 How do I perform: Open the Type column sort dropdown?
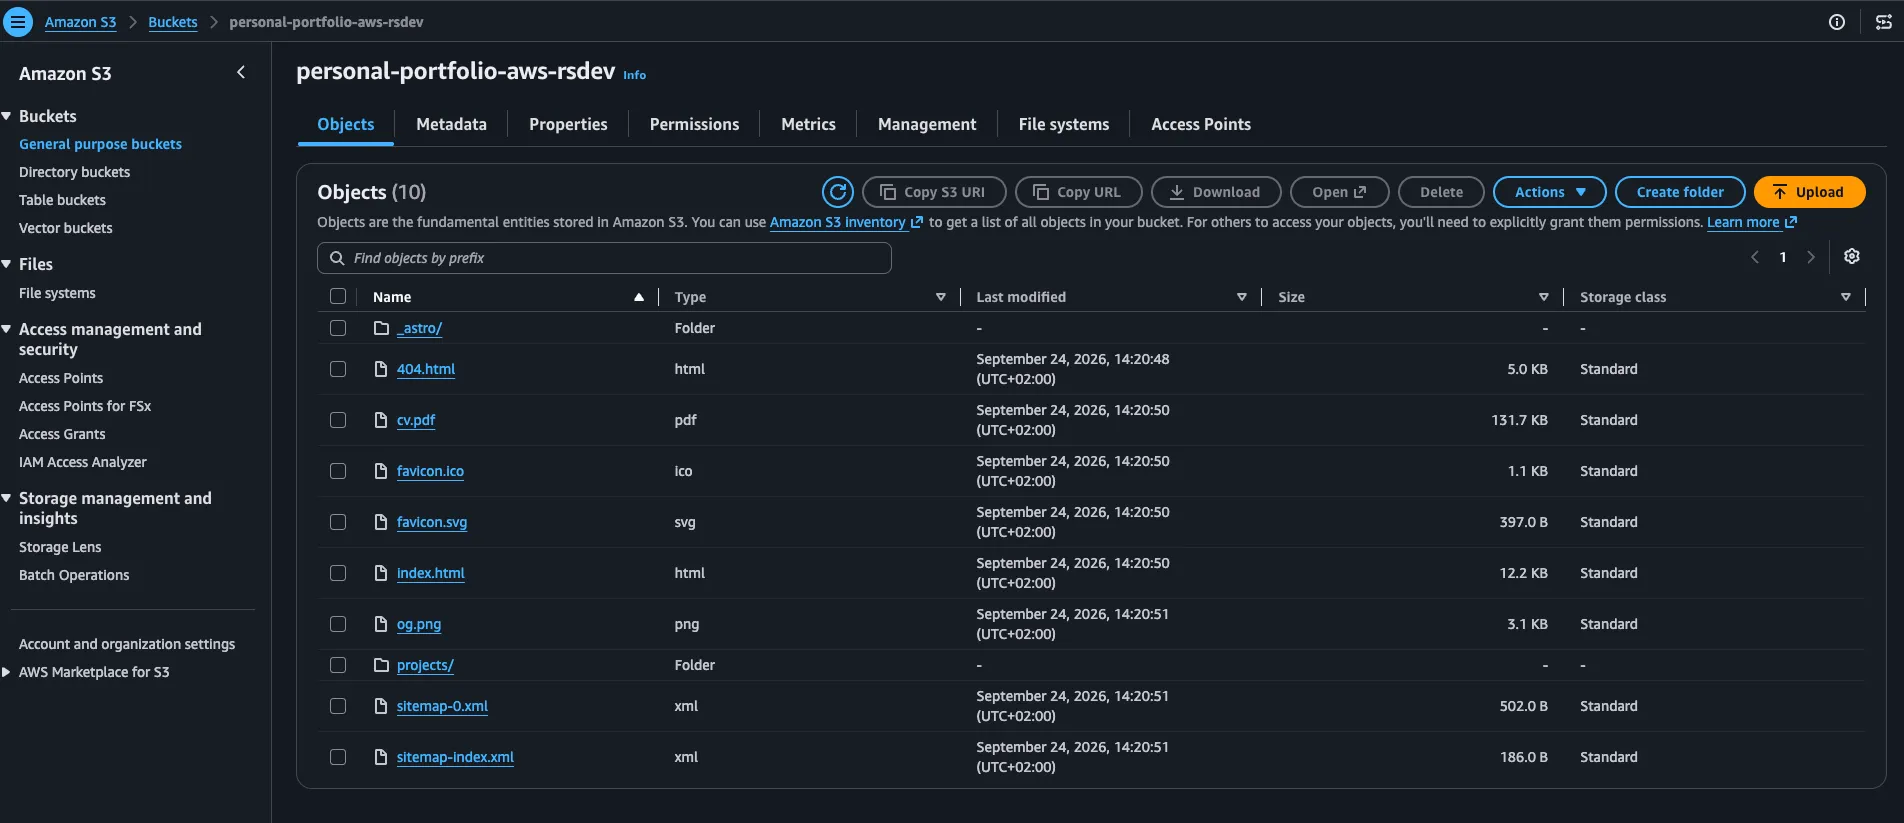pyautogui.click(x=940, y=297)
